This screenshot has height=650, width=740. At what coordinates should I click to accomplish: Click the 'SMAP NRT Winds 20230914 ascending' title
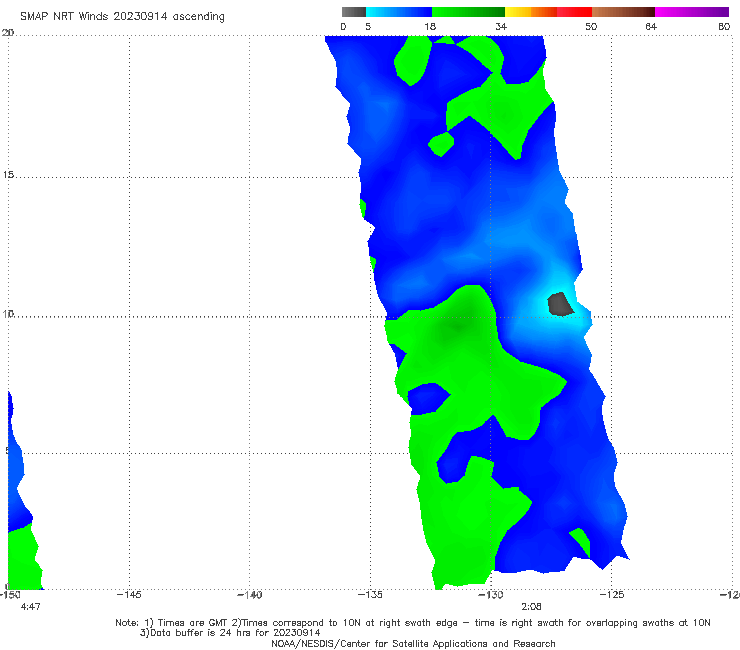click(x=122, y=17)
